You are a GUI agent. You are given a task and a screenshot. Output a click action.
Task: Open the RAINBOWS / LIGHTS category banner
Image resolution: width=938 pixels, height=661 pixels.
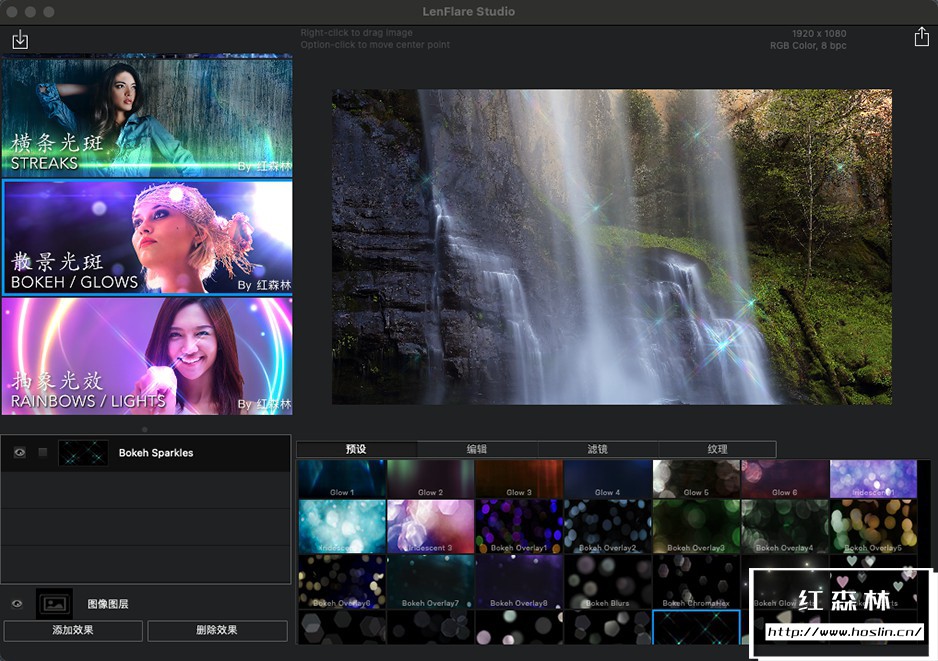click(147, 355)
